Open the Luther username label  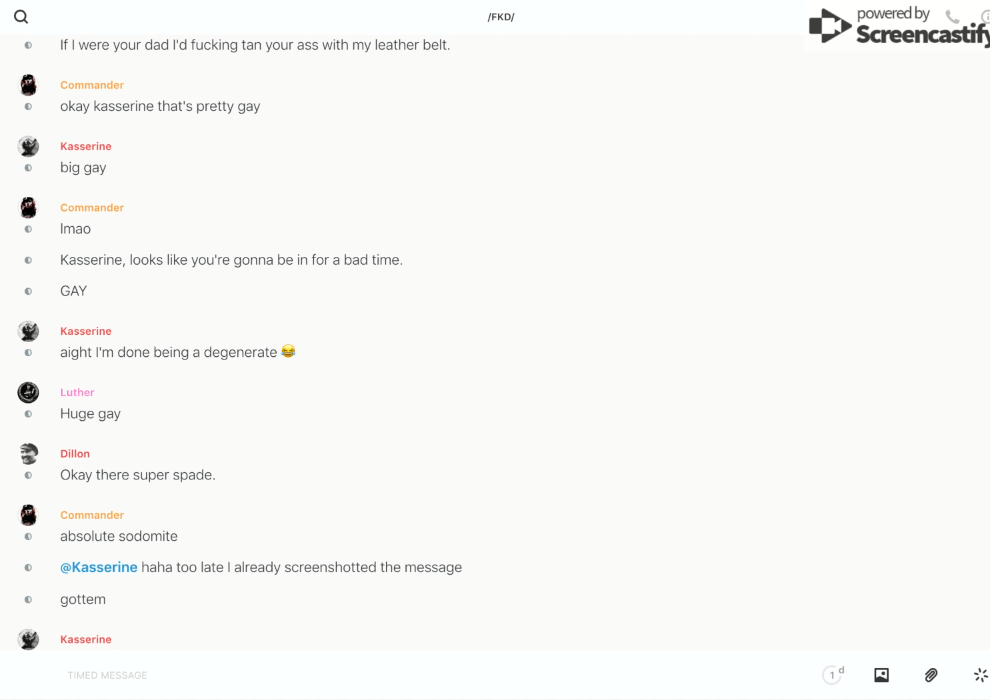point(77,392)
